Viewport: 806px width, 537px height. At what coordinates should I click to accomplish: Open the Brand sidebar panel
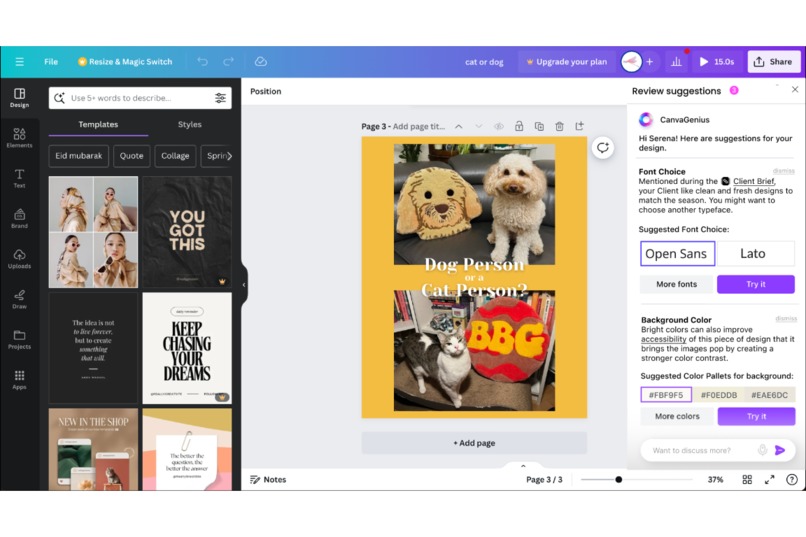(20, 218)
